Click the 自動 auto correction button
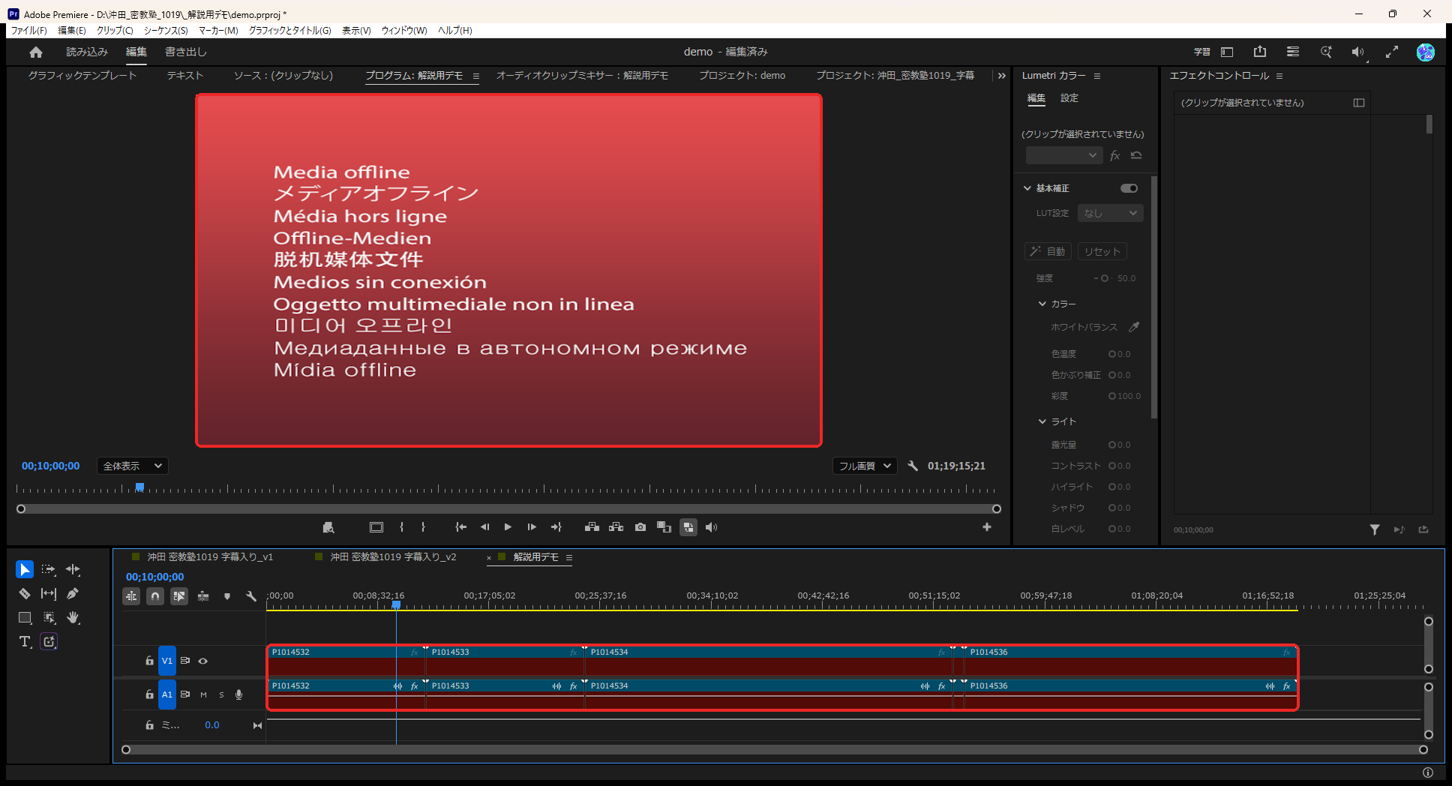This screenshot has width=1452, height=786. [x=1048, y=251]
